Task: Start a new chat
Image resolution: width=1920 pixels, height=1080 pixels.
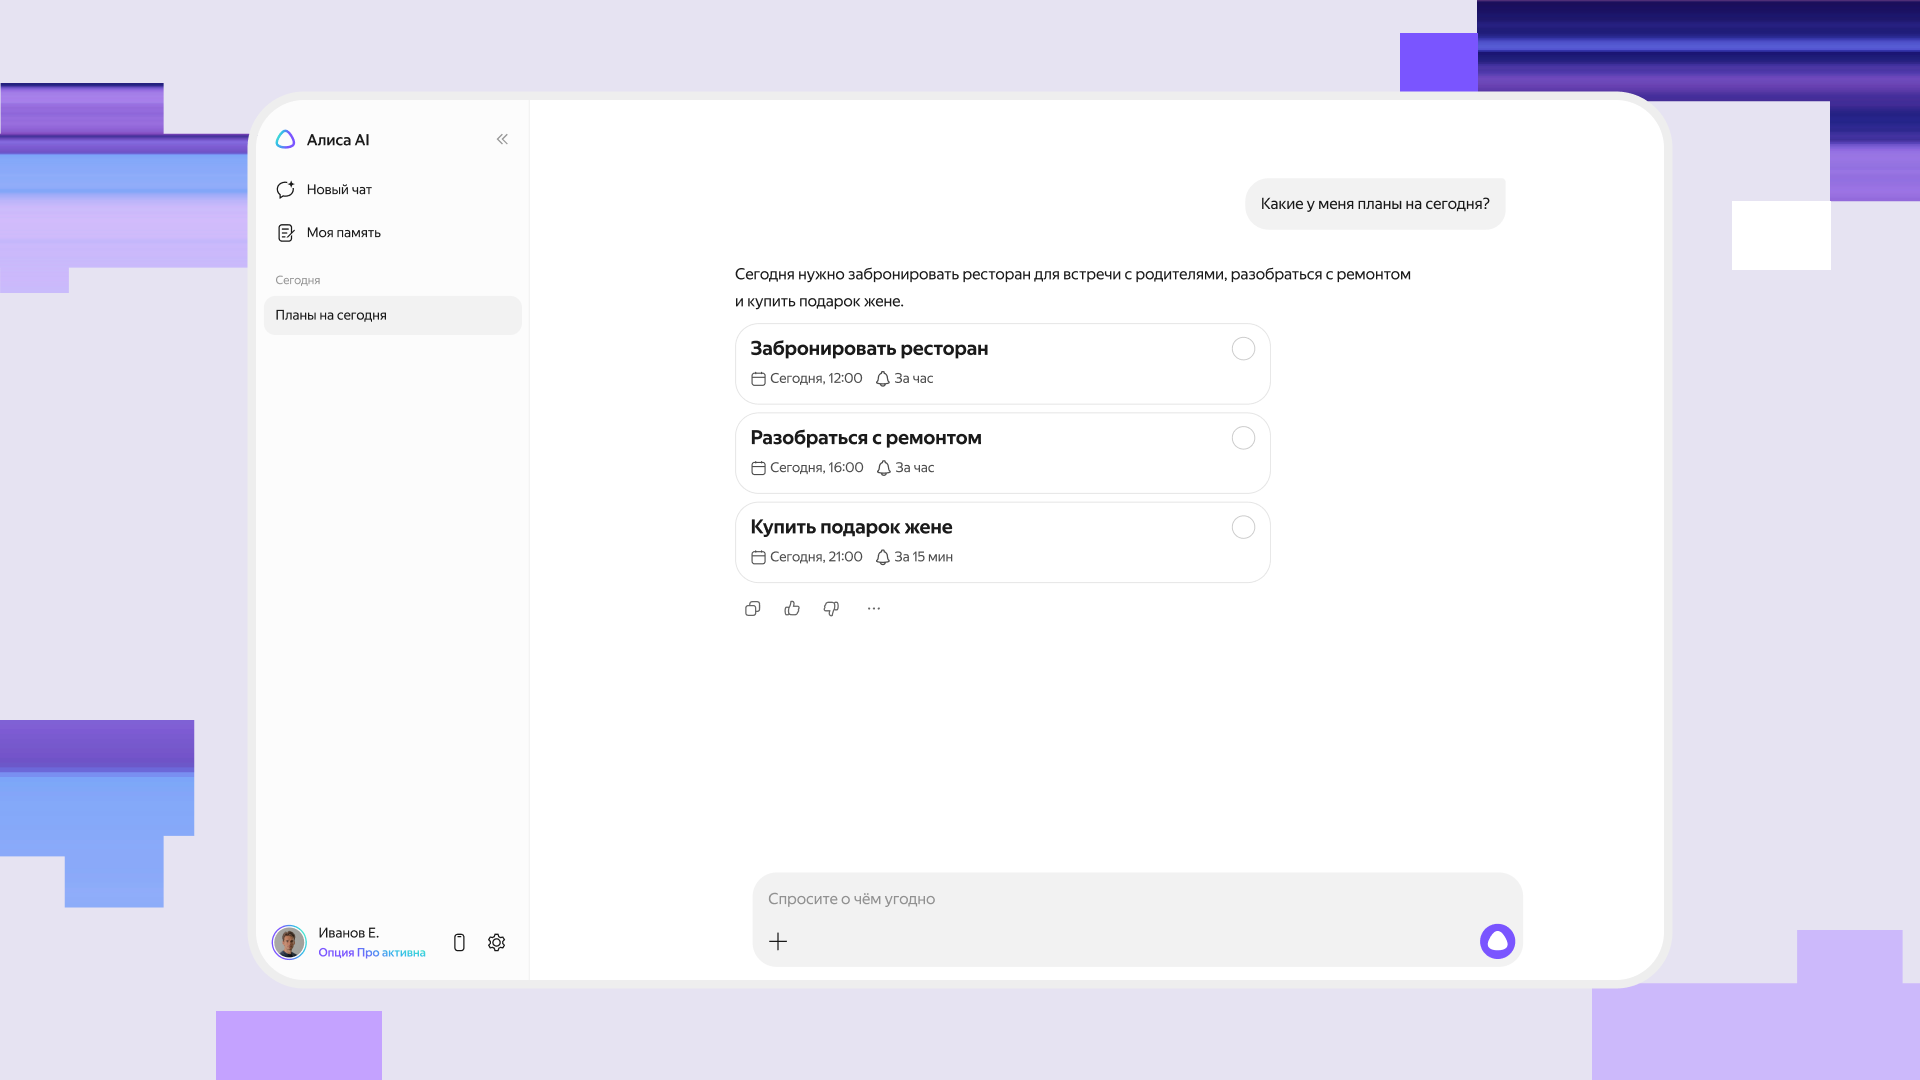Action: click(x=338, y=190)
